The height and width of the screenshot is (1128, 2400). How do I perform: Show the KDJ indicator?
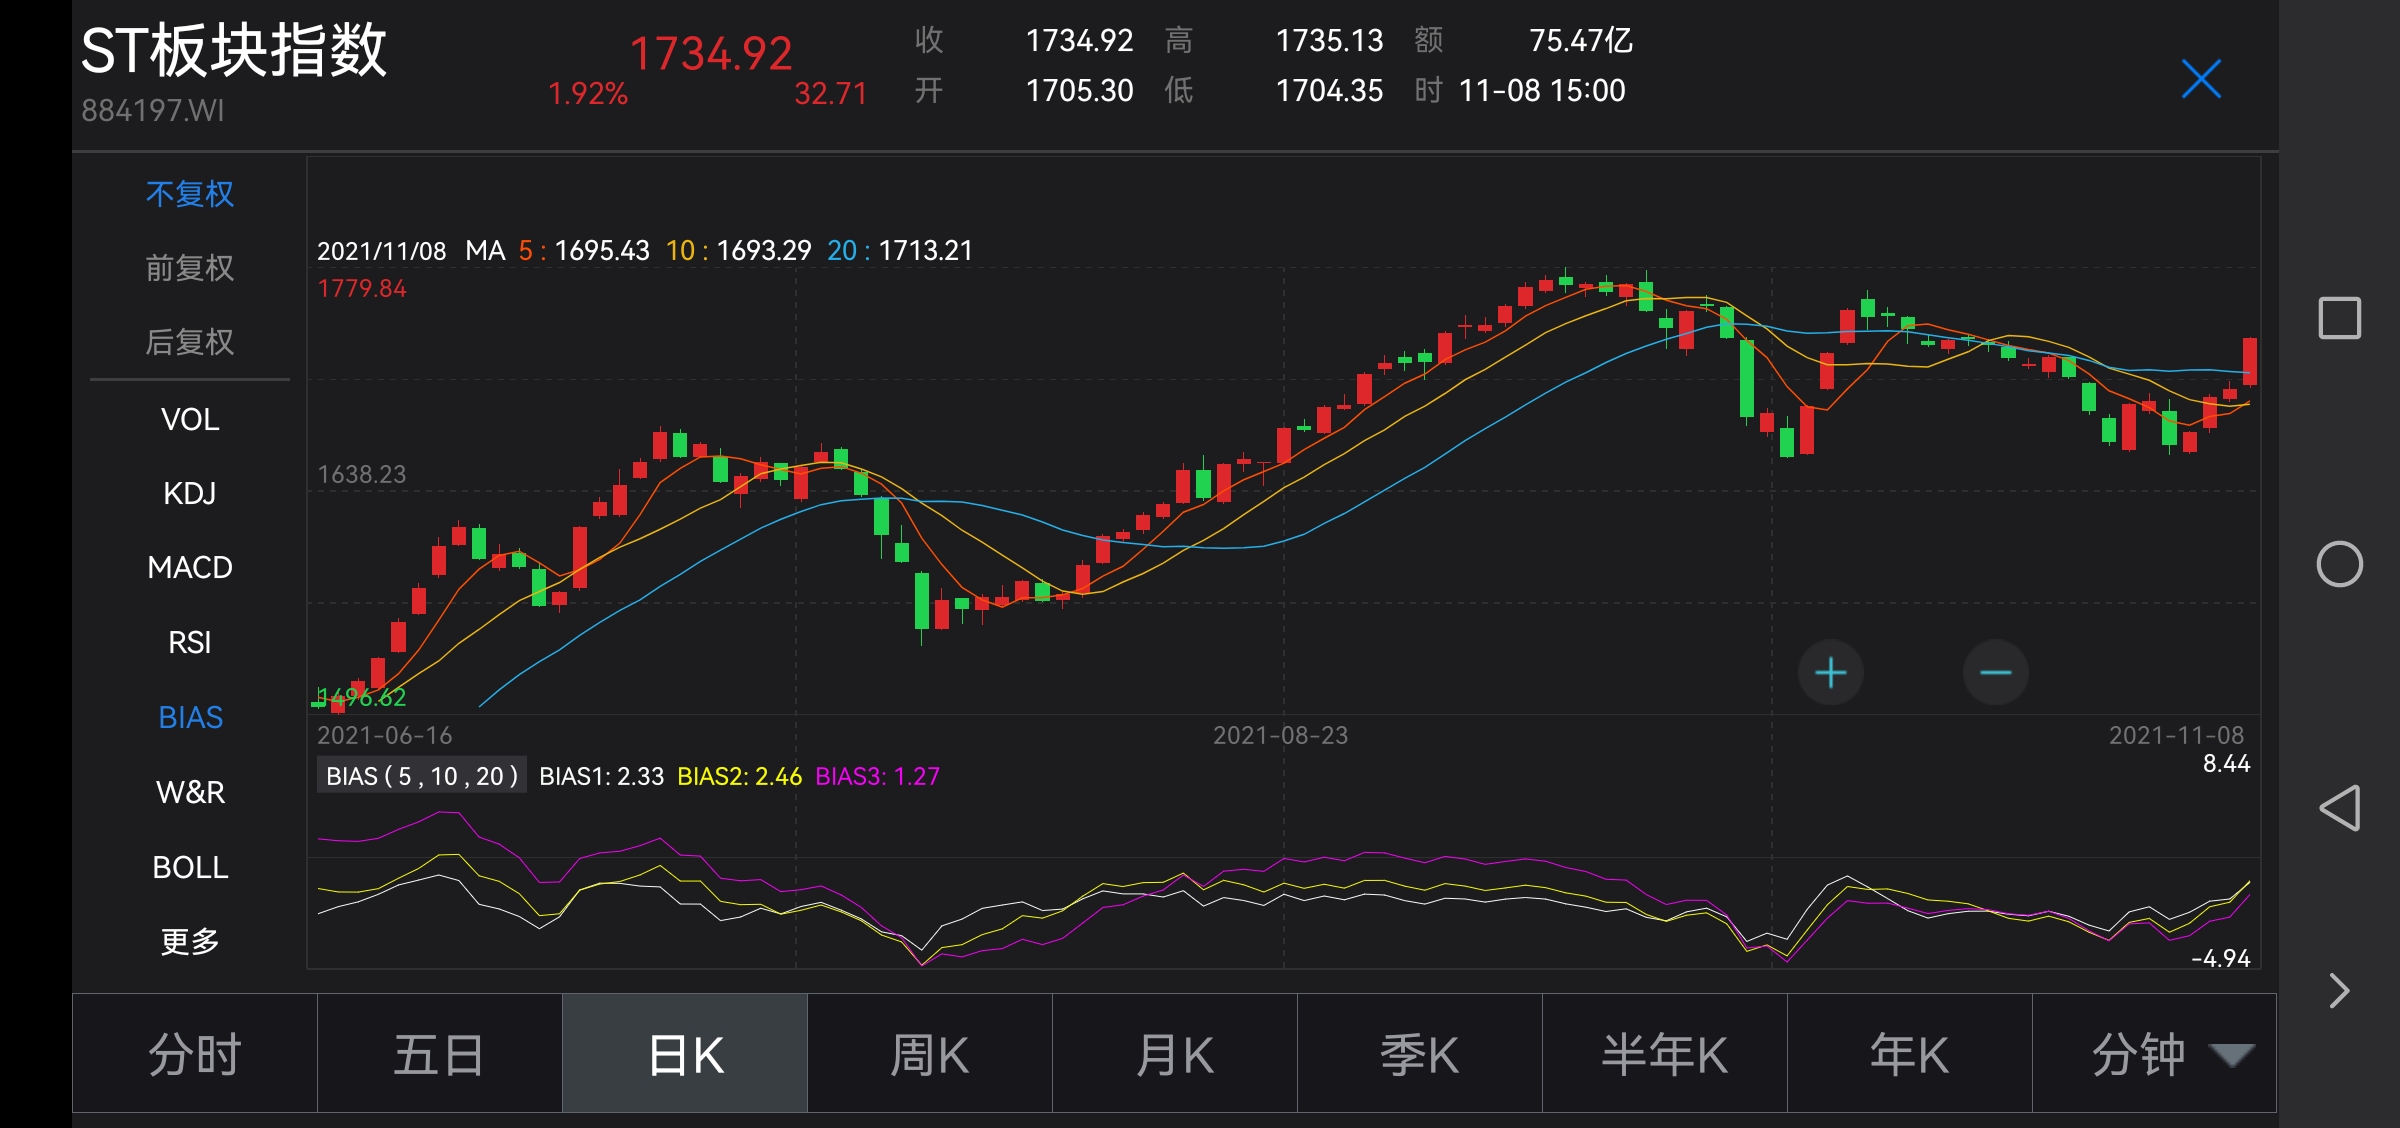190,493
